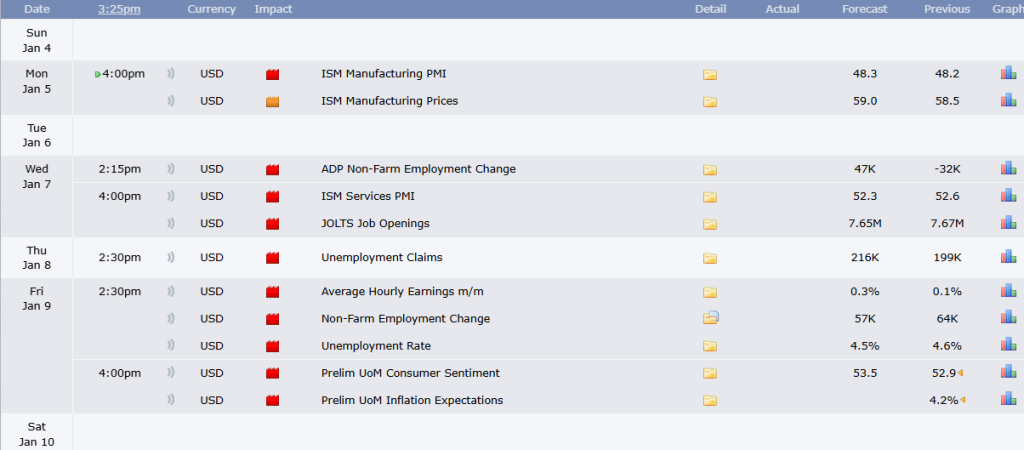Viewport: 1024px width, 450px height.
Task: Open the JOLTS Job Openings graph icon
Action: point(1008,223)
